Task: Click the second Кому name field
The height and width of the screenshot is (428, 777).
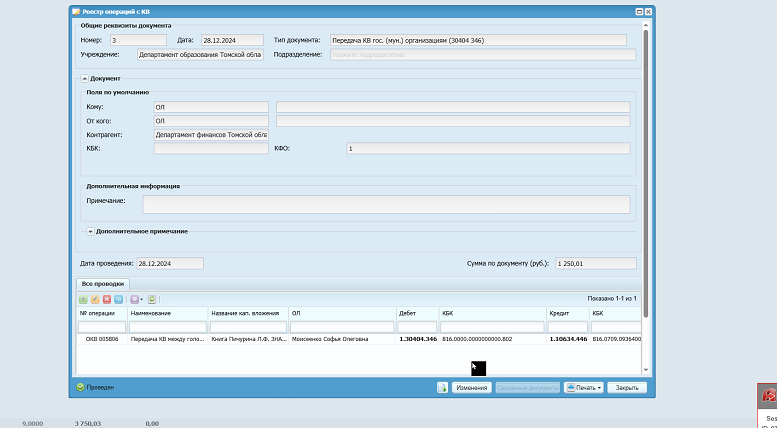Action: click(453, 107)
